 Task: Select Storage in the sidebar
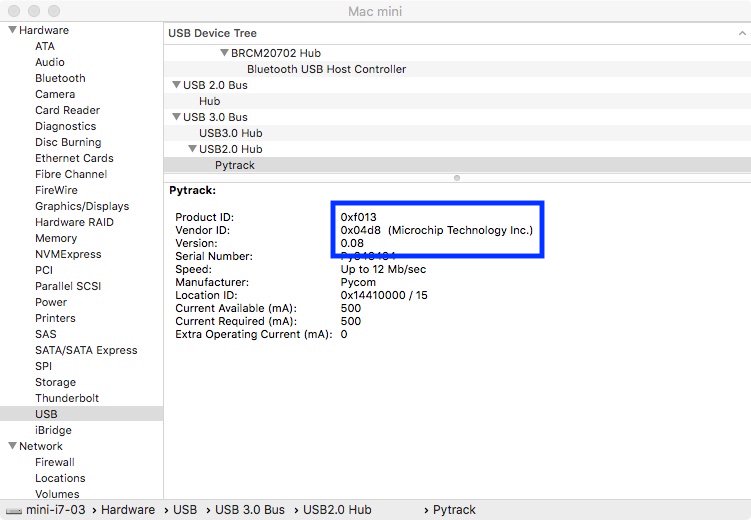(56, 382)
